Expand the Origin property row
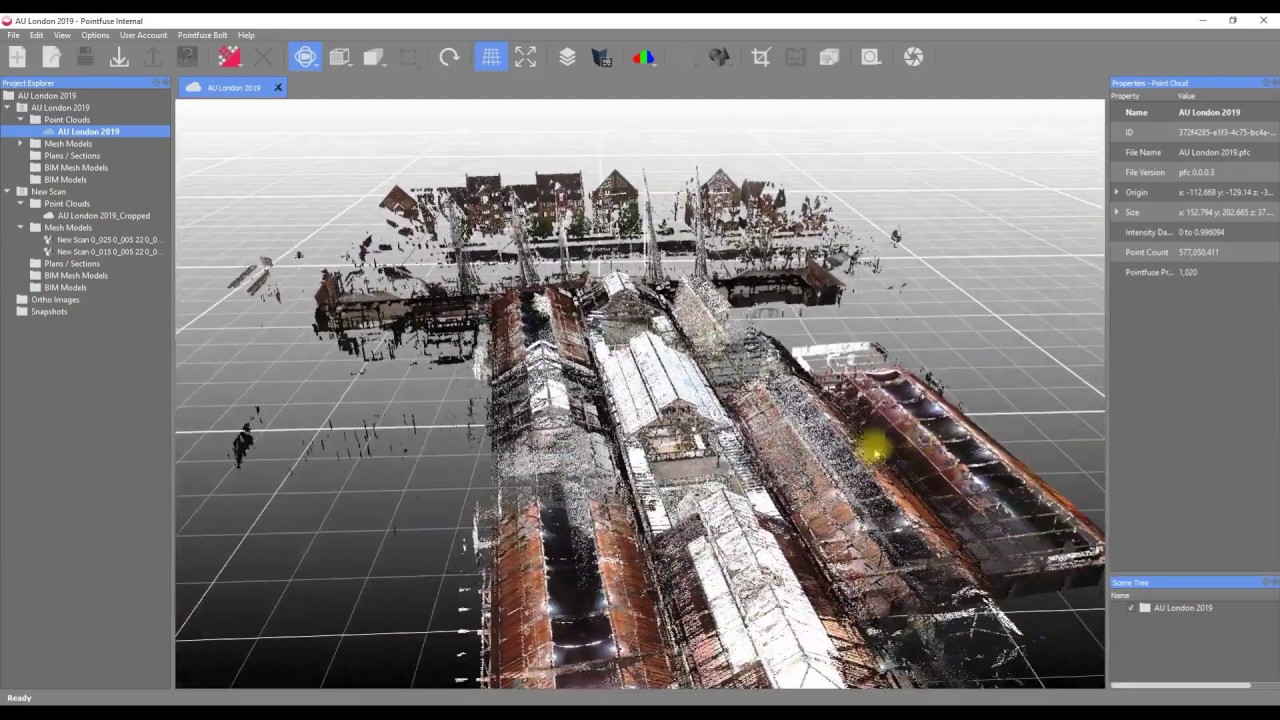 (x=1117, y=192)
